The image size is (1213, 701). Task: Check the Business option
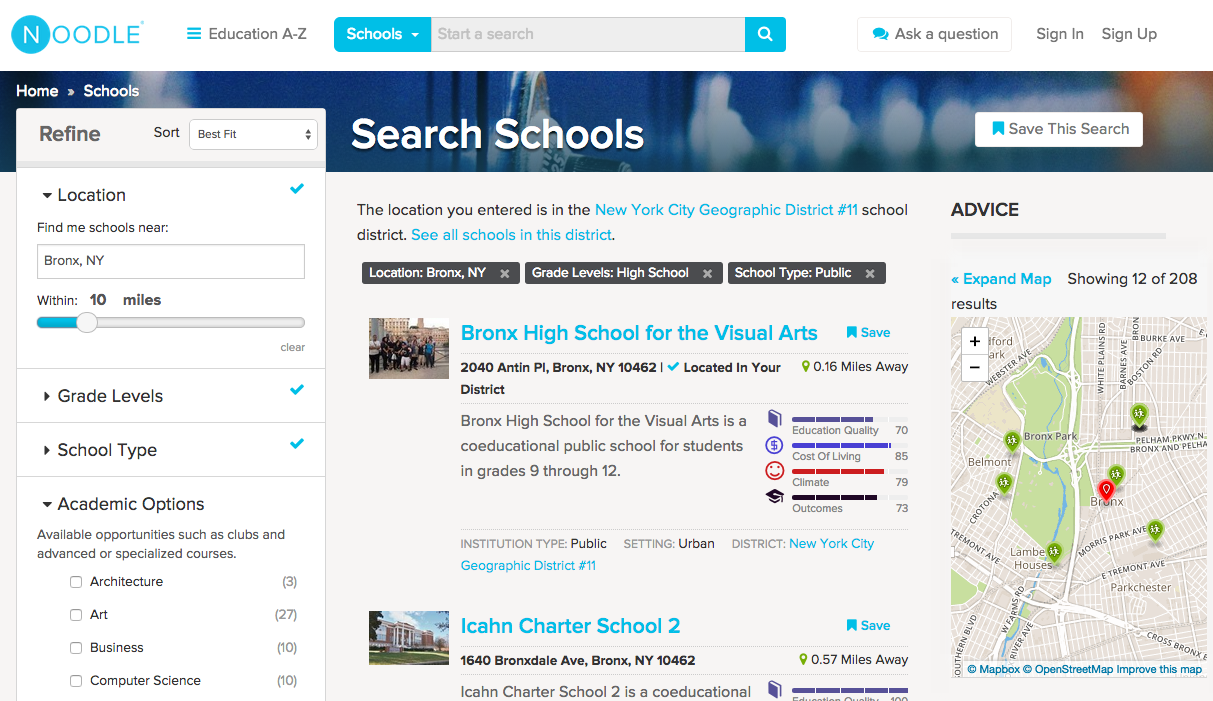pyautogui.click(x=76, y=648)
